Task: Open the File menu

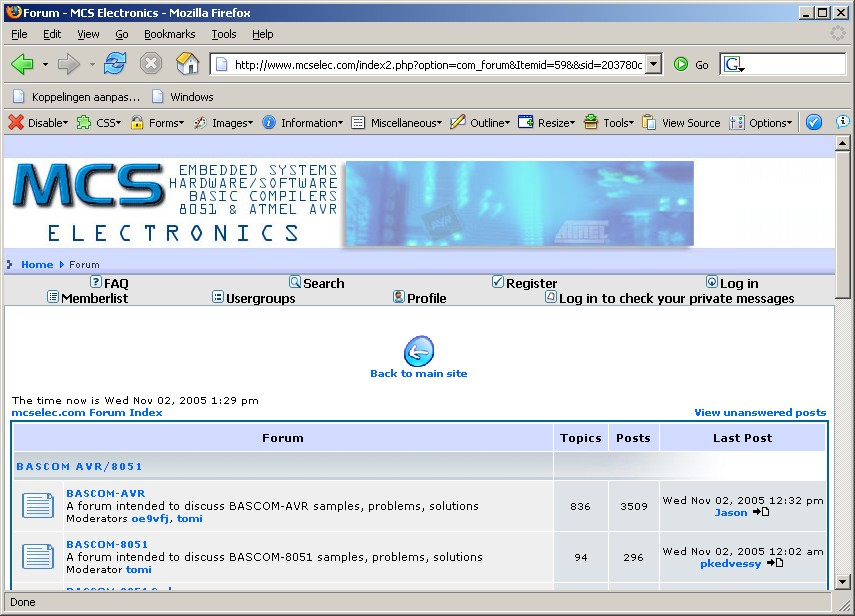Action: click(x=19, y=34)
